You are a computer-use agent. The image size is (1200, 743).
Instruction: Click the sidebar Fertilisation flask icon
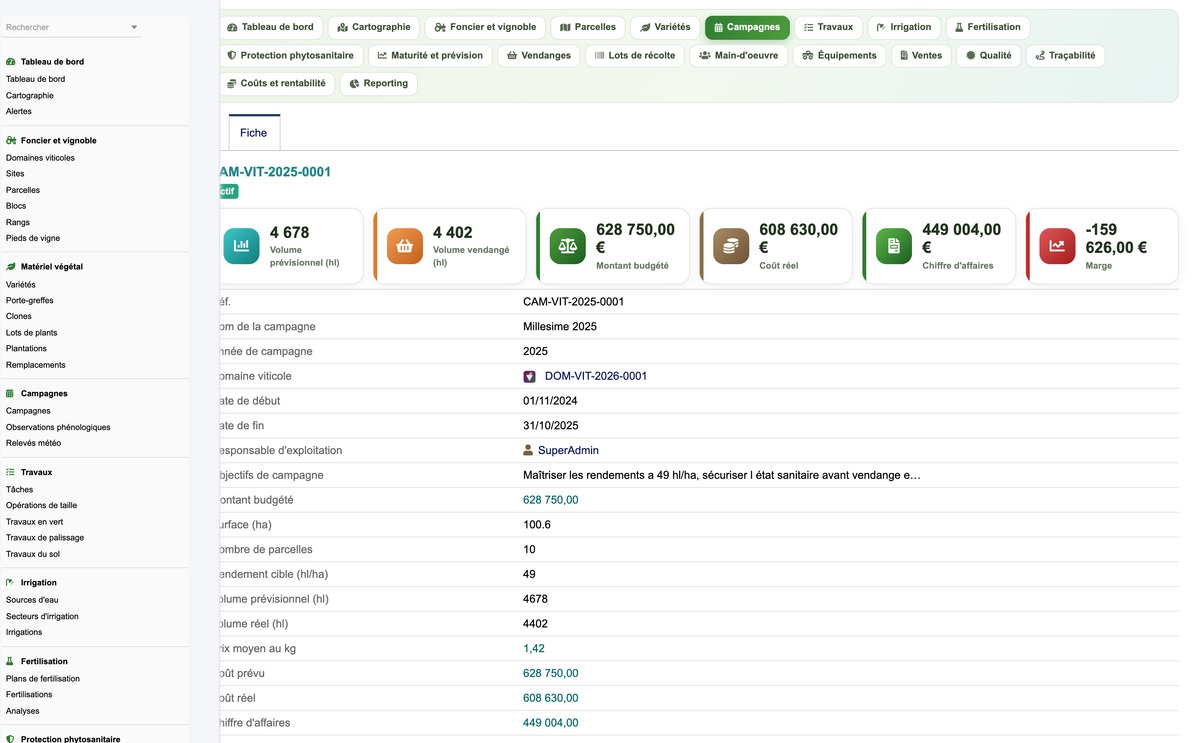11,661
